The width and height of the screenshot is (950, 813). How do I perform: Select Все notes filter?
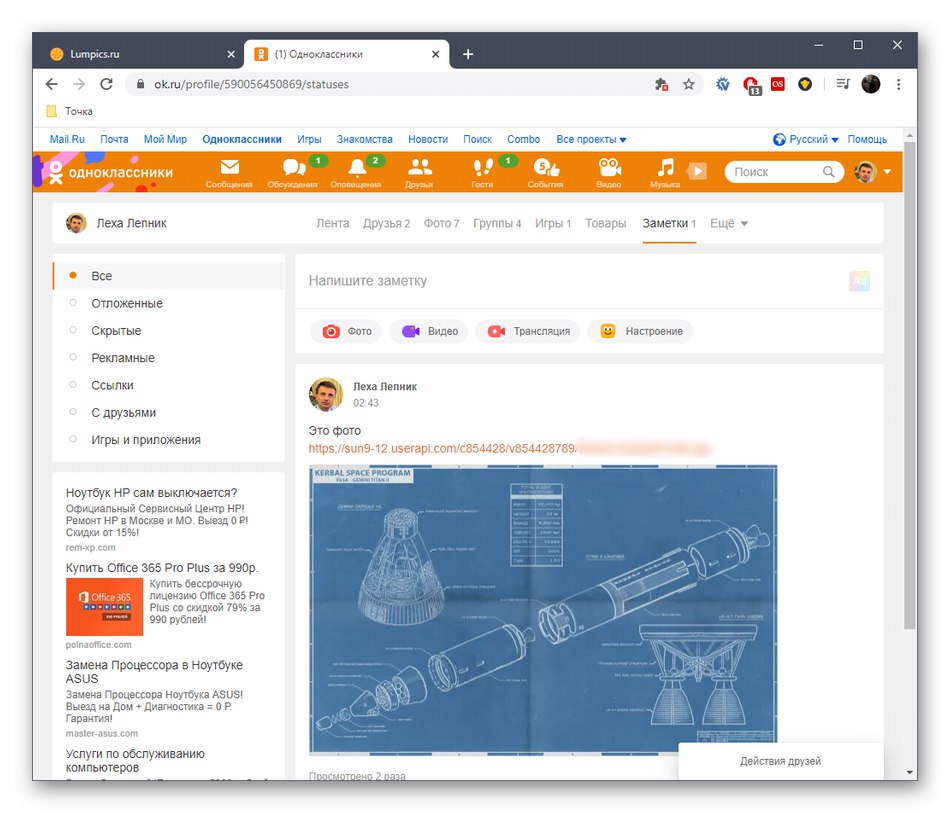tap(169, 276)
